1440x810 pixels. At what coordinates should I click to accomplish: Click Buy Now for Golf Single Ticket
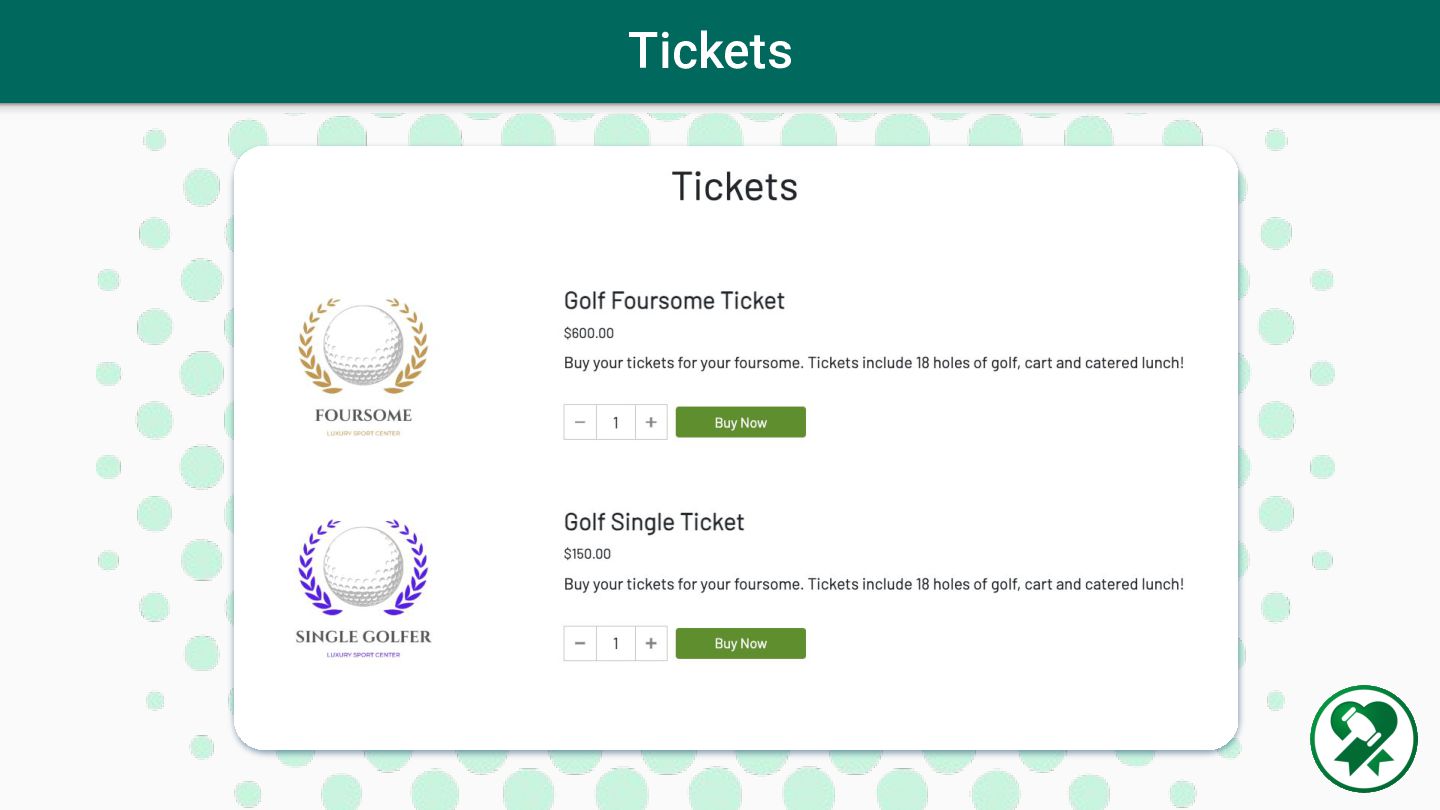[740, 643]
